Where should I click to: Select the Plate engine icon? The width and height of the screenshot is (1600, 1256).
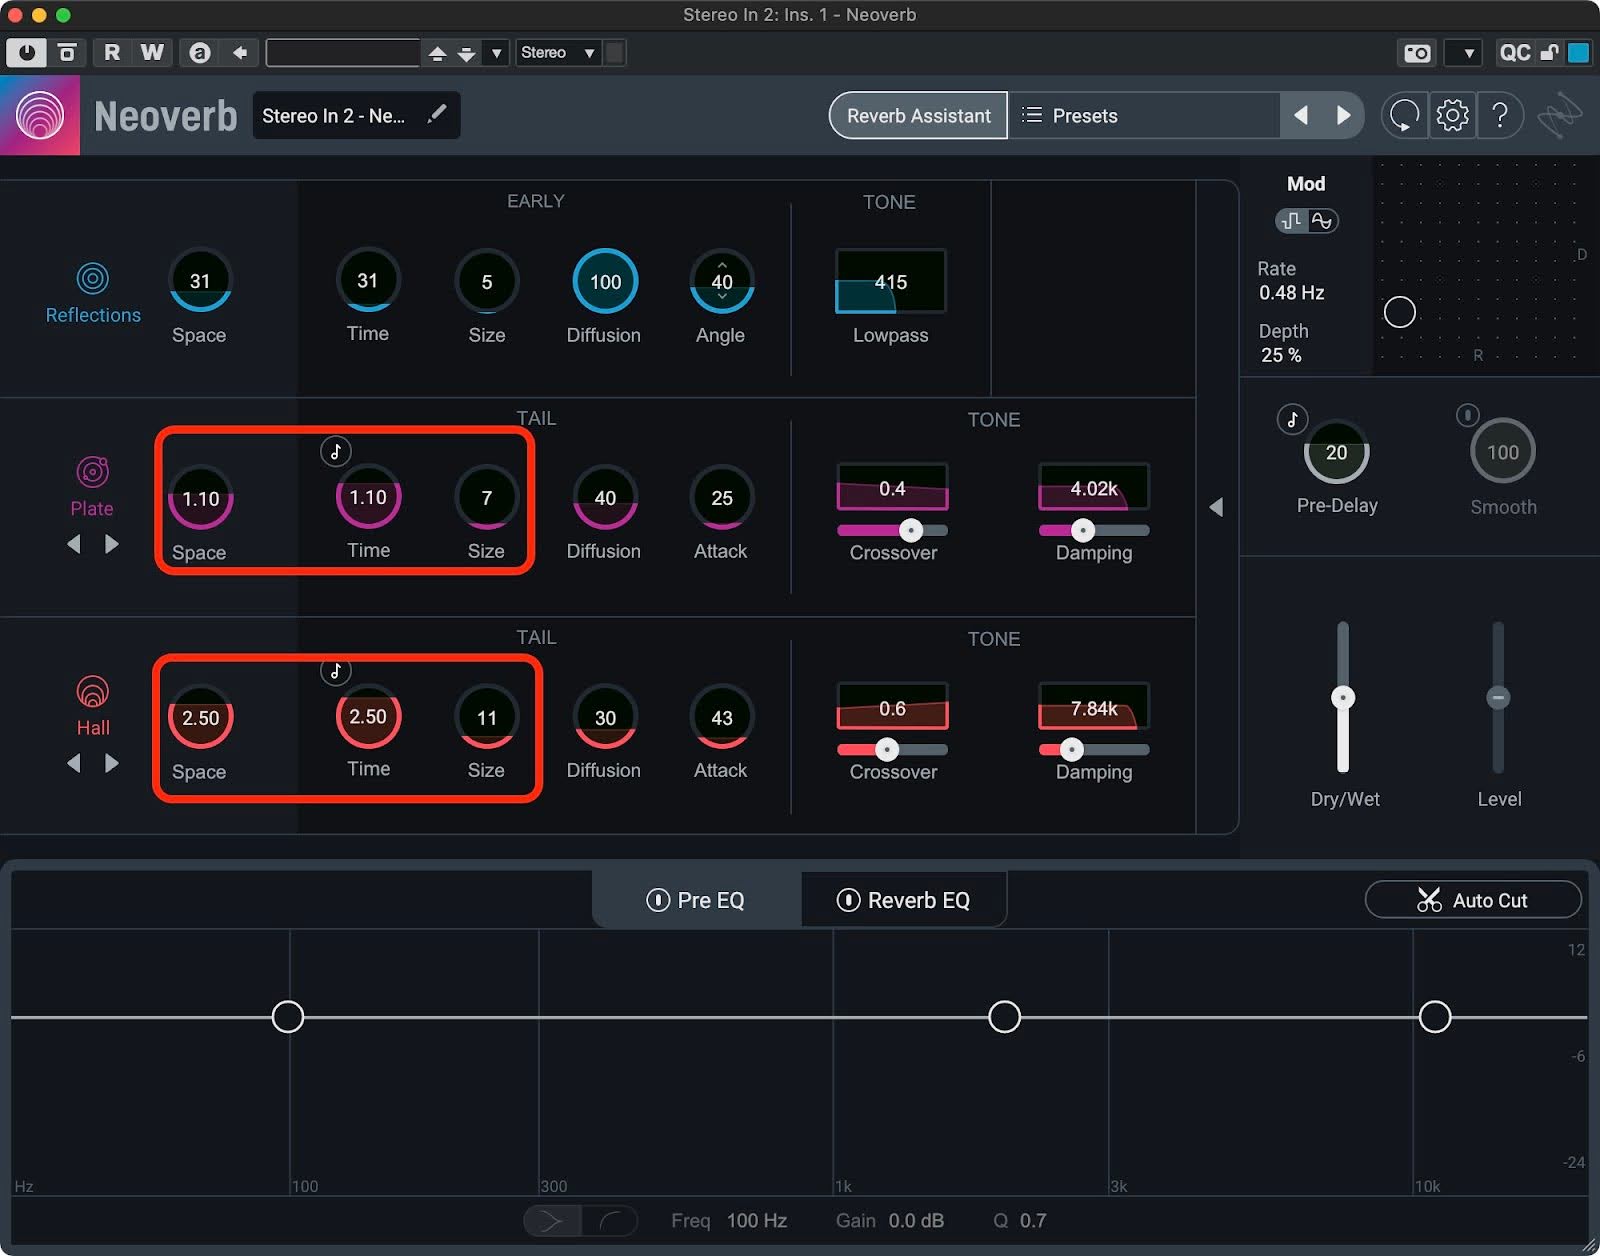pyautogui.click(x=92, y=471)
